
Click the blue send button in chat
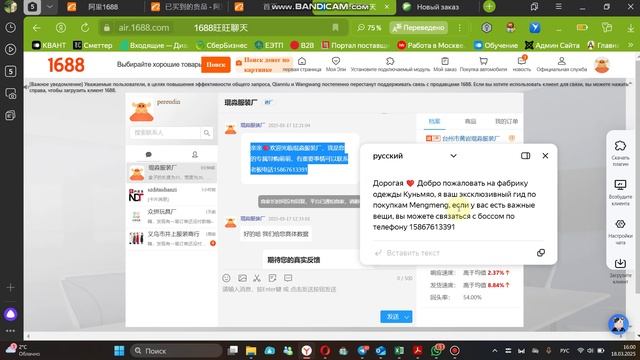click(x=392, y=316)
